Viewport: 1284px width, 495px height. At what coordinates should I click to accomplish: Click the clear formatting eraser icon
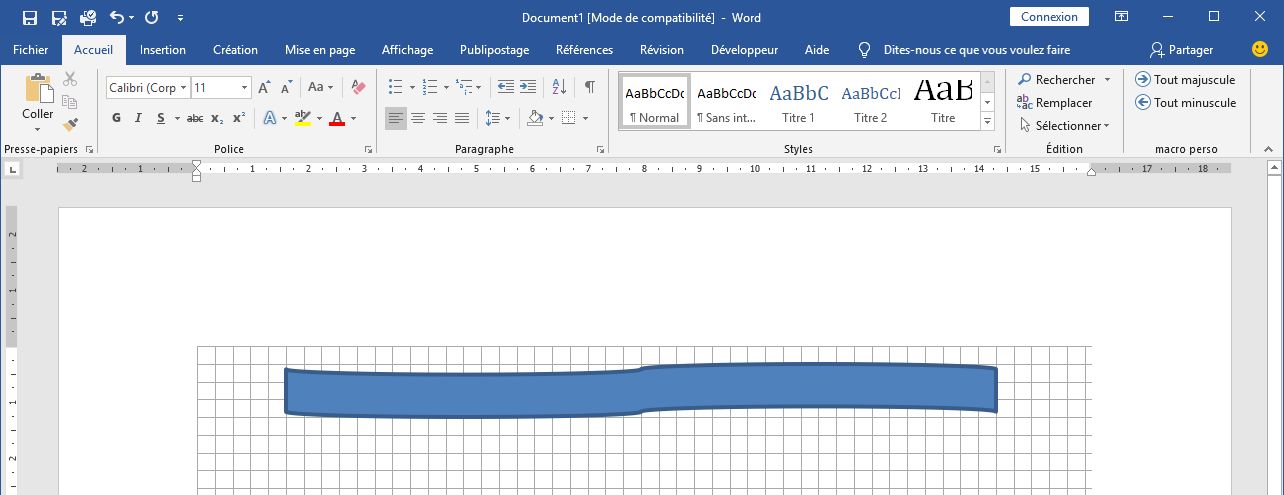(x=359, y=88)
